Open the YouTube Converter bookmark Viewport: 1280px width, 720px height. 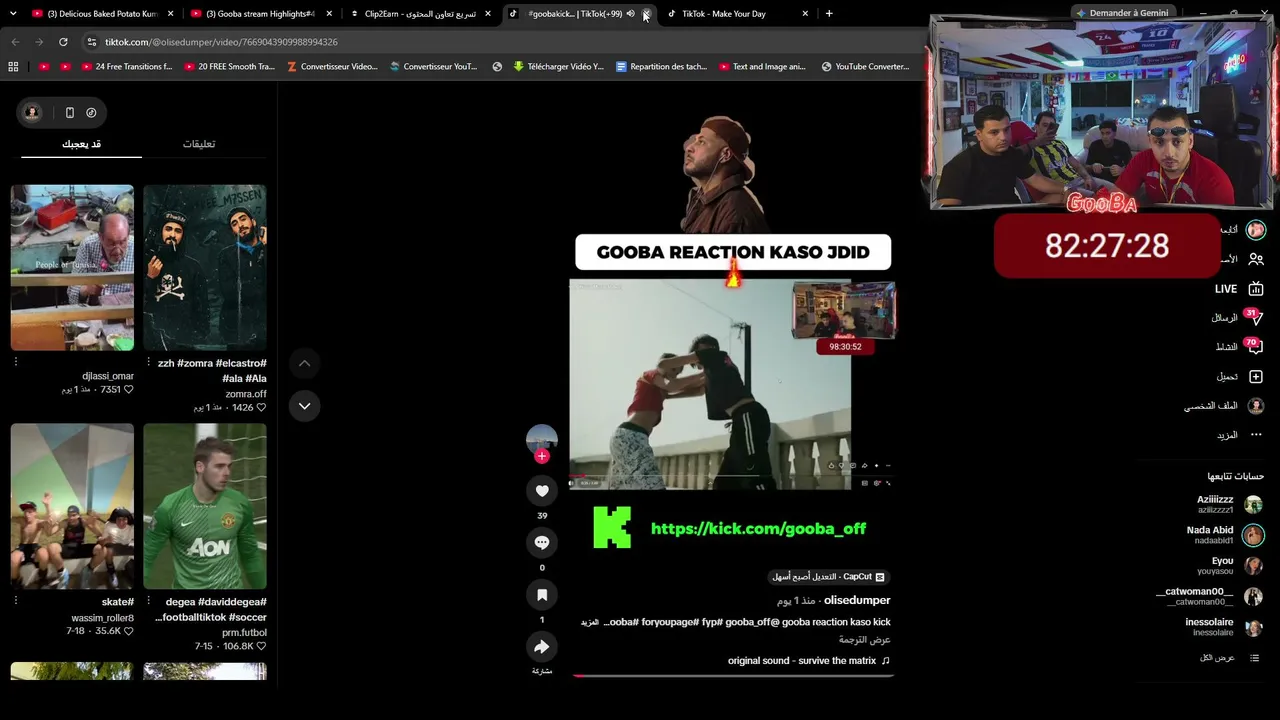point(865,67)
